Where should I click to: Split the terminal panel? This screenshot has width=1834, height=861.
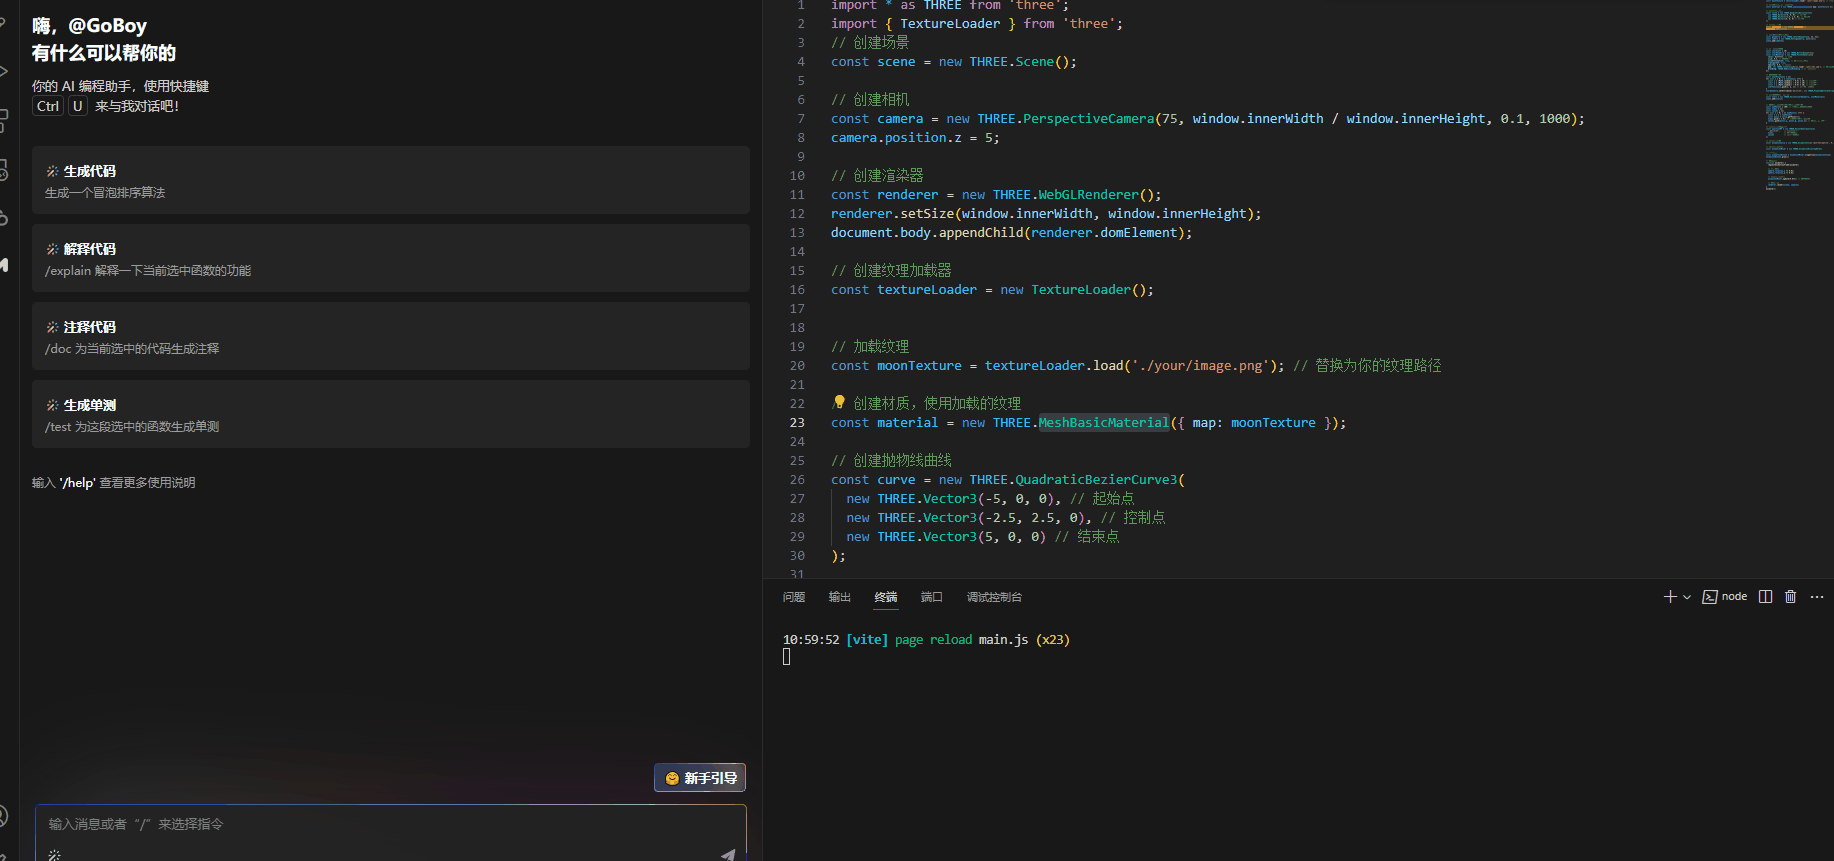1765,597
